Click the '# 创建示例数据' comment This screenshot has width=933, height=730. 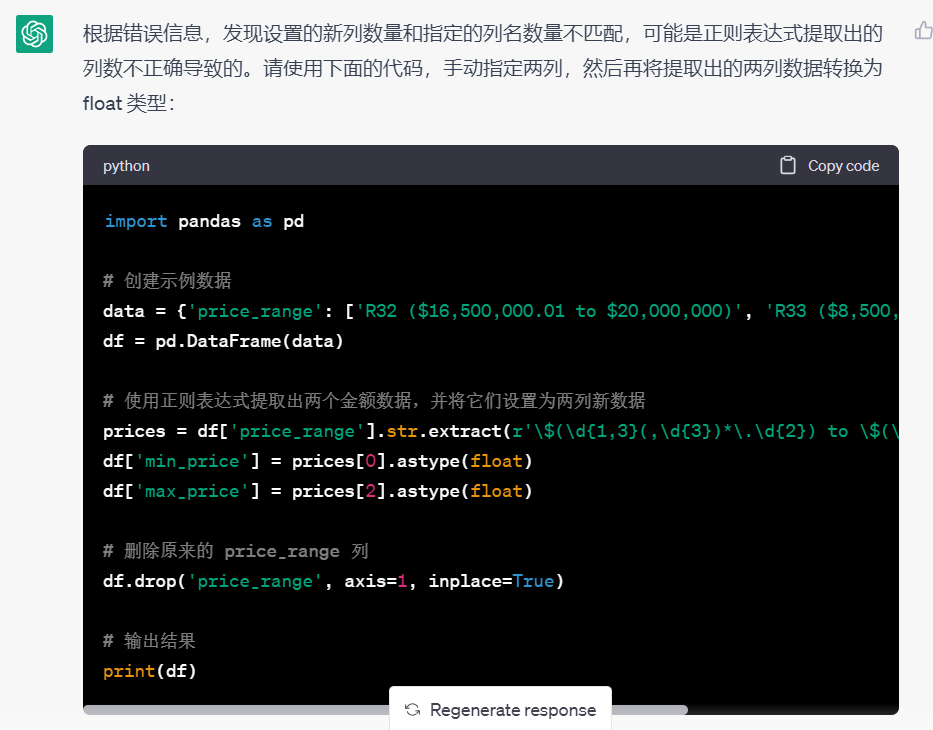pyautogui.click(x=167, y=280)
